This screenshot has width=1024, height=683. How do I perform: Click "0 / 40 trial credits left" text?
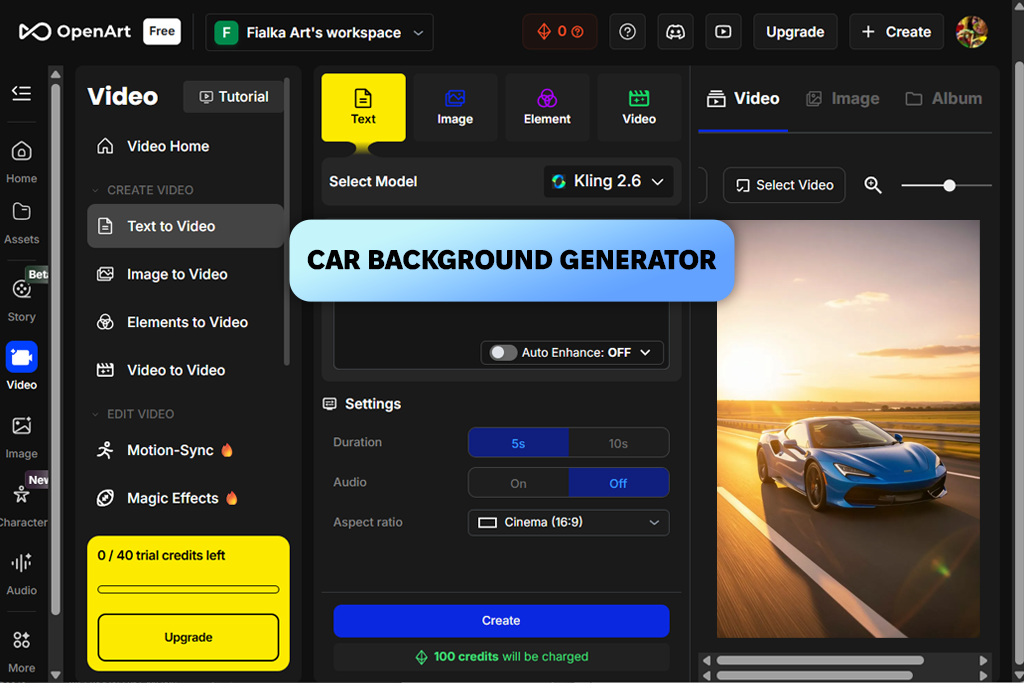tap(161, 556)
